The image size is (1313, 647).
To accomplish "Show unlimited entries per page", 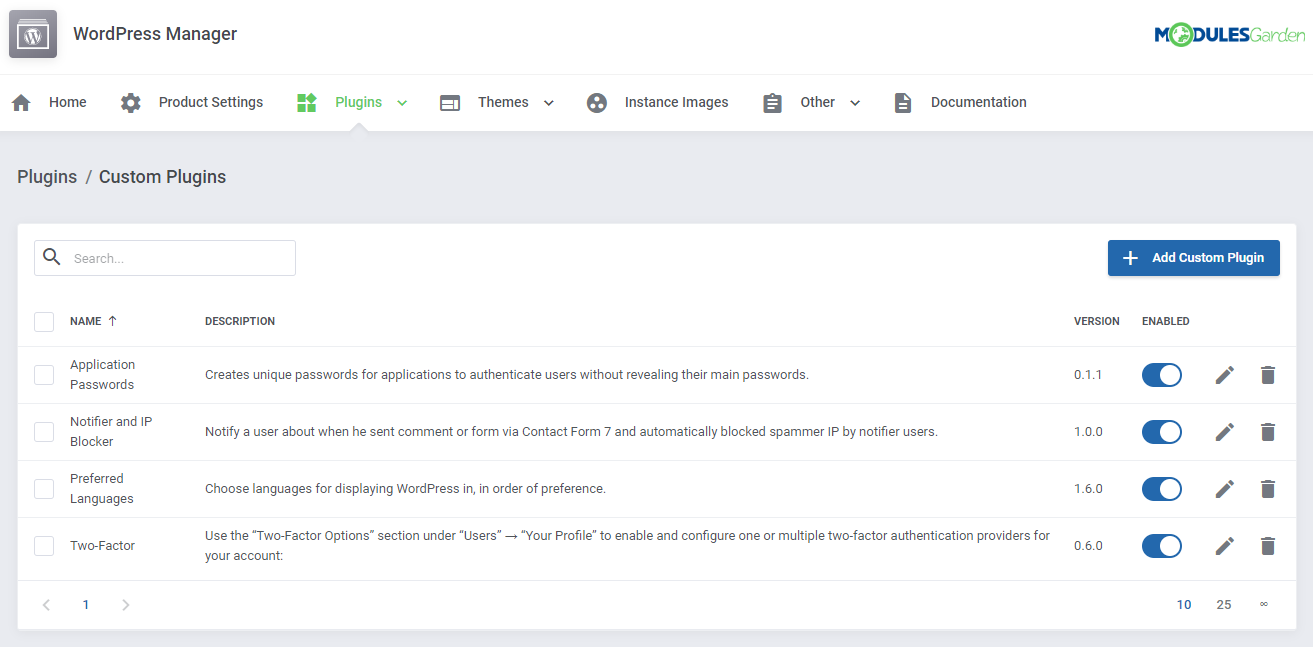I will (x=1264, y=605).
